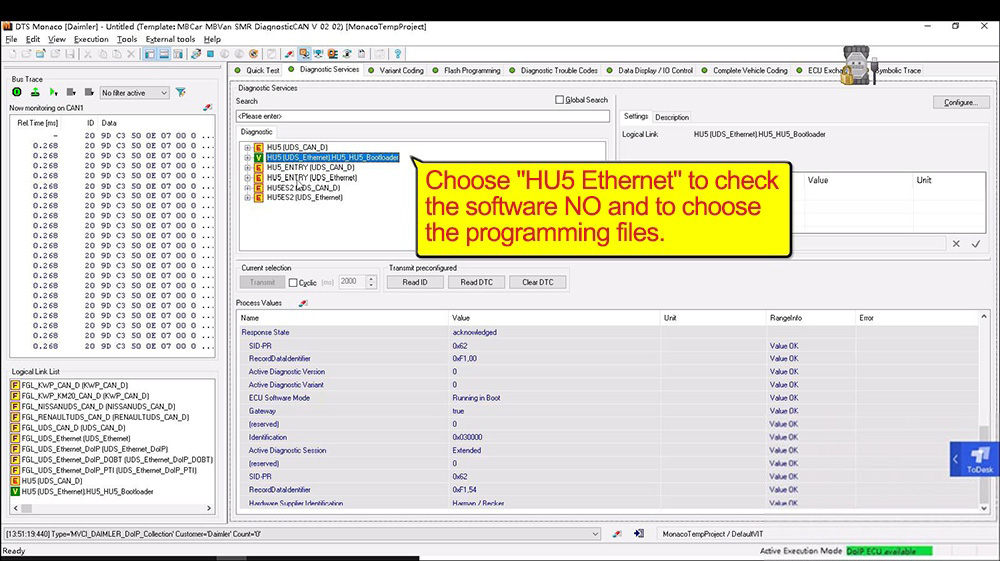Select FGL_UDS_Ethernet_DoIP in Logical Link List
Viewport: 1000px width, 561px height.
(95, 449)
